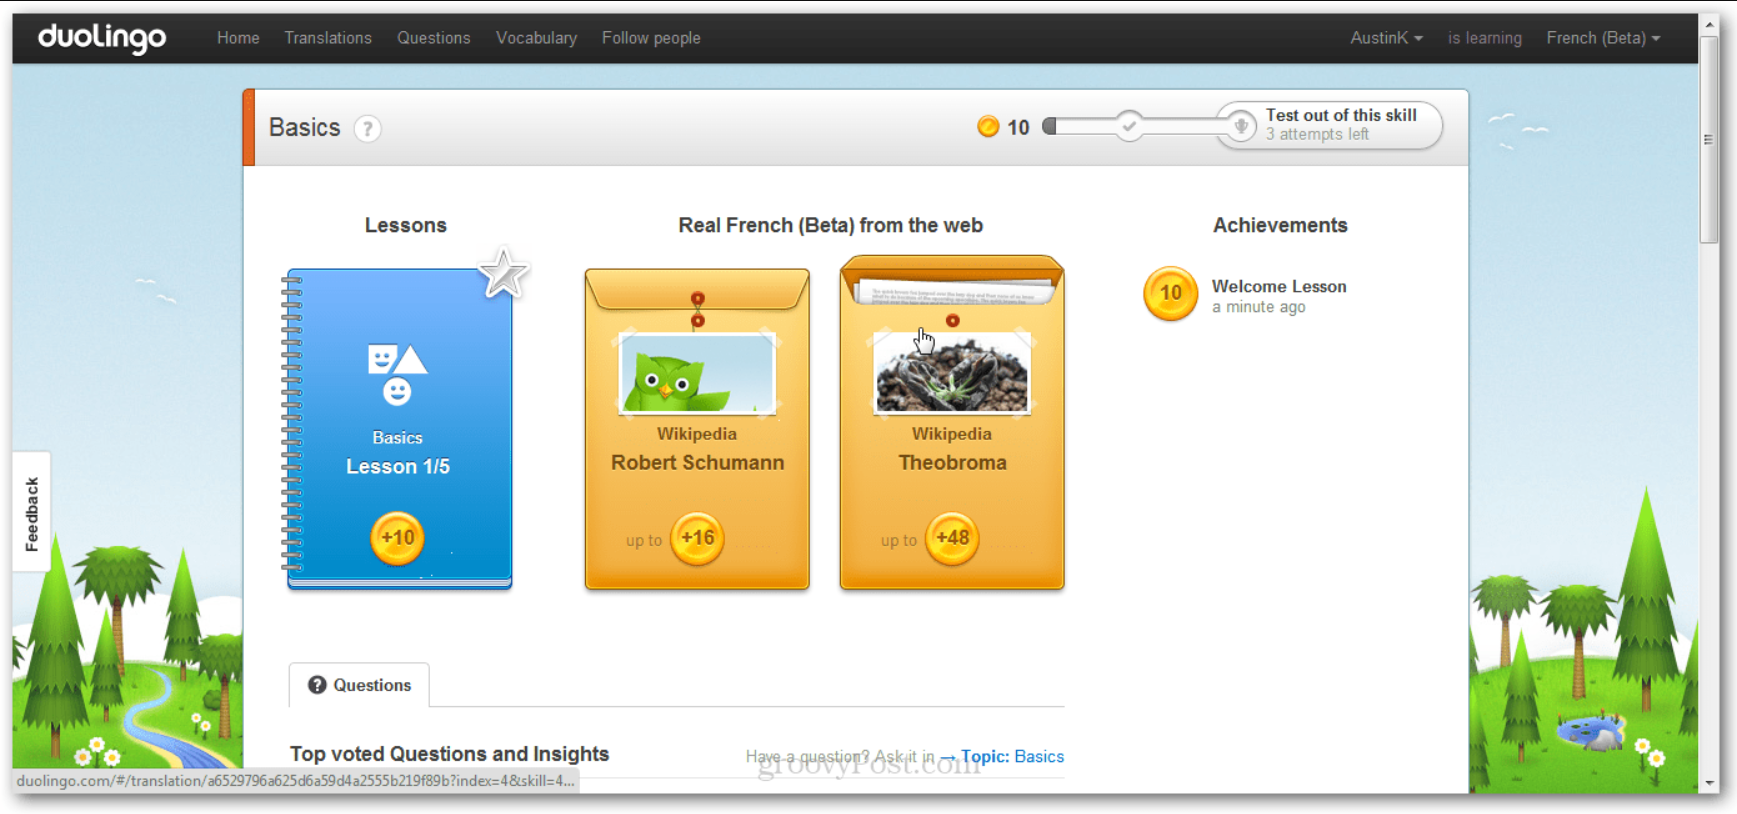Image resolution: width=1737 pixels, height=814 pixels.
Task: Click the scrollbar down arrow
Action: 1709,783
